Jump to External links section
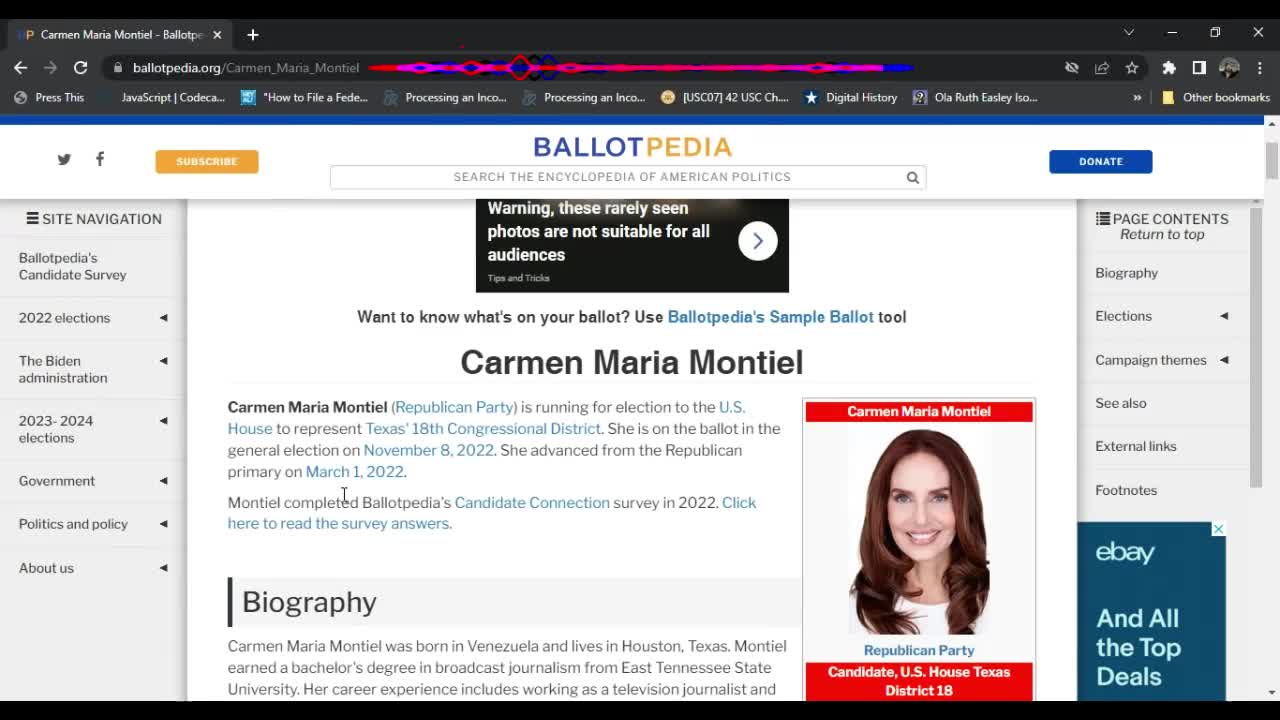Image resolution: width=1280 pixels, height=720 pixels. point(1136,446)
